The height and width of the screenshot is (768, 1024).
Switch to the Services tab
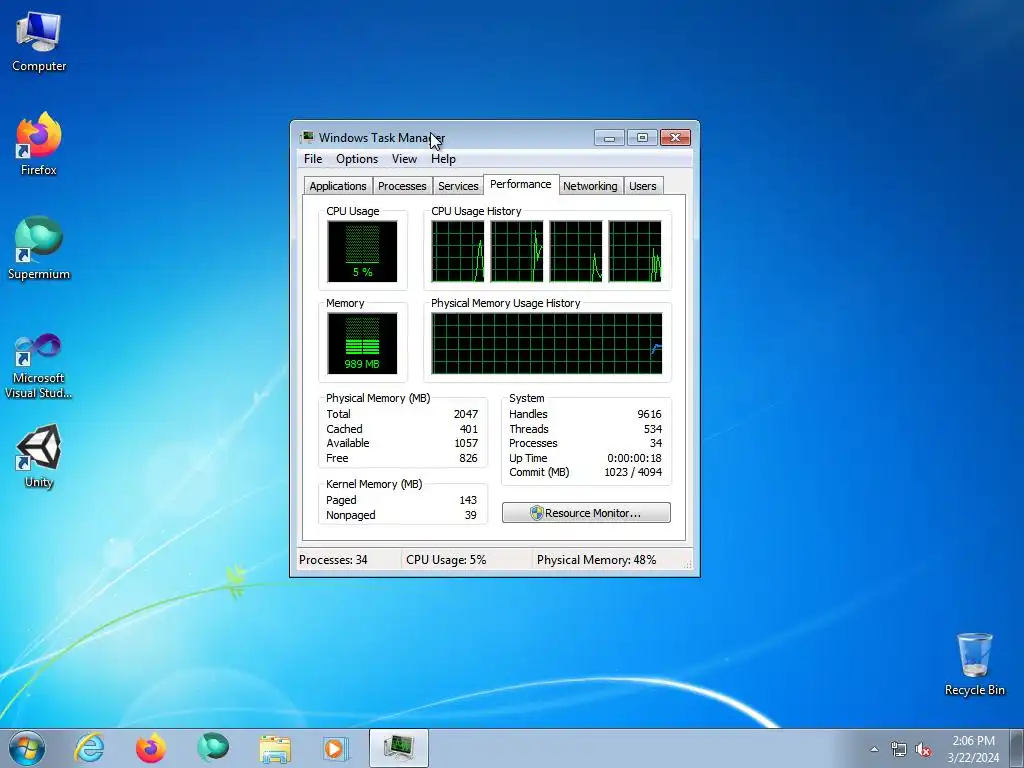point(458,186)
